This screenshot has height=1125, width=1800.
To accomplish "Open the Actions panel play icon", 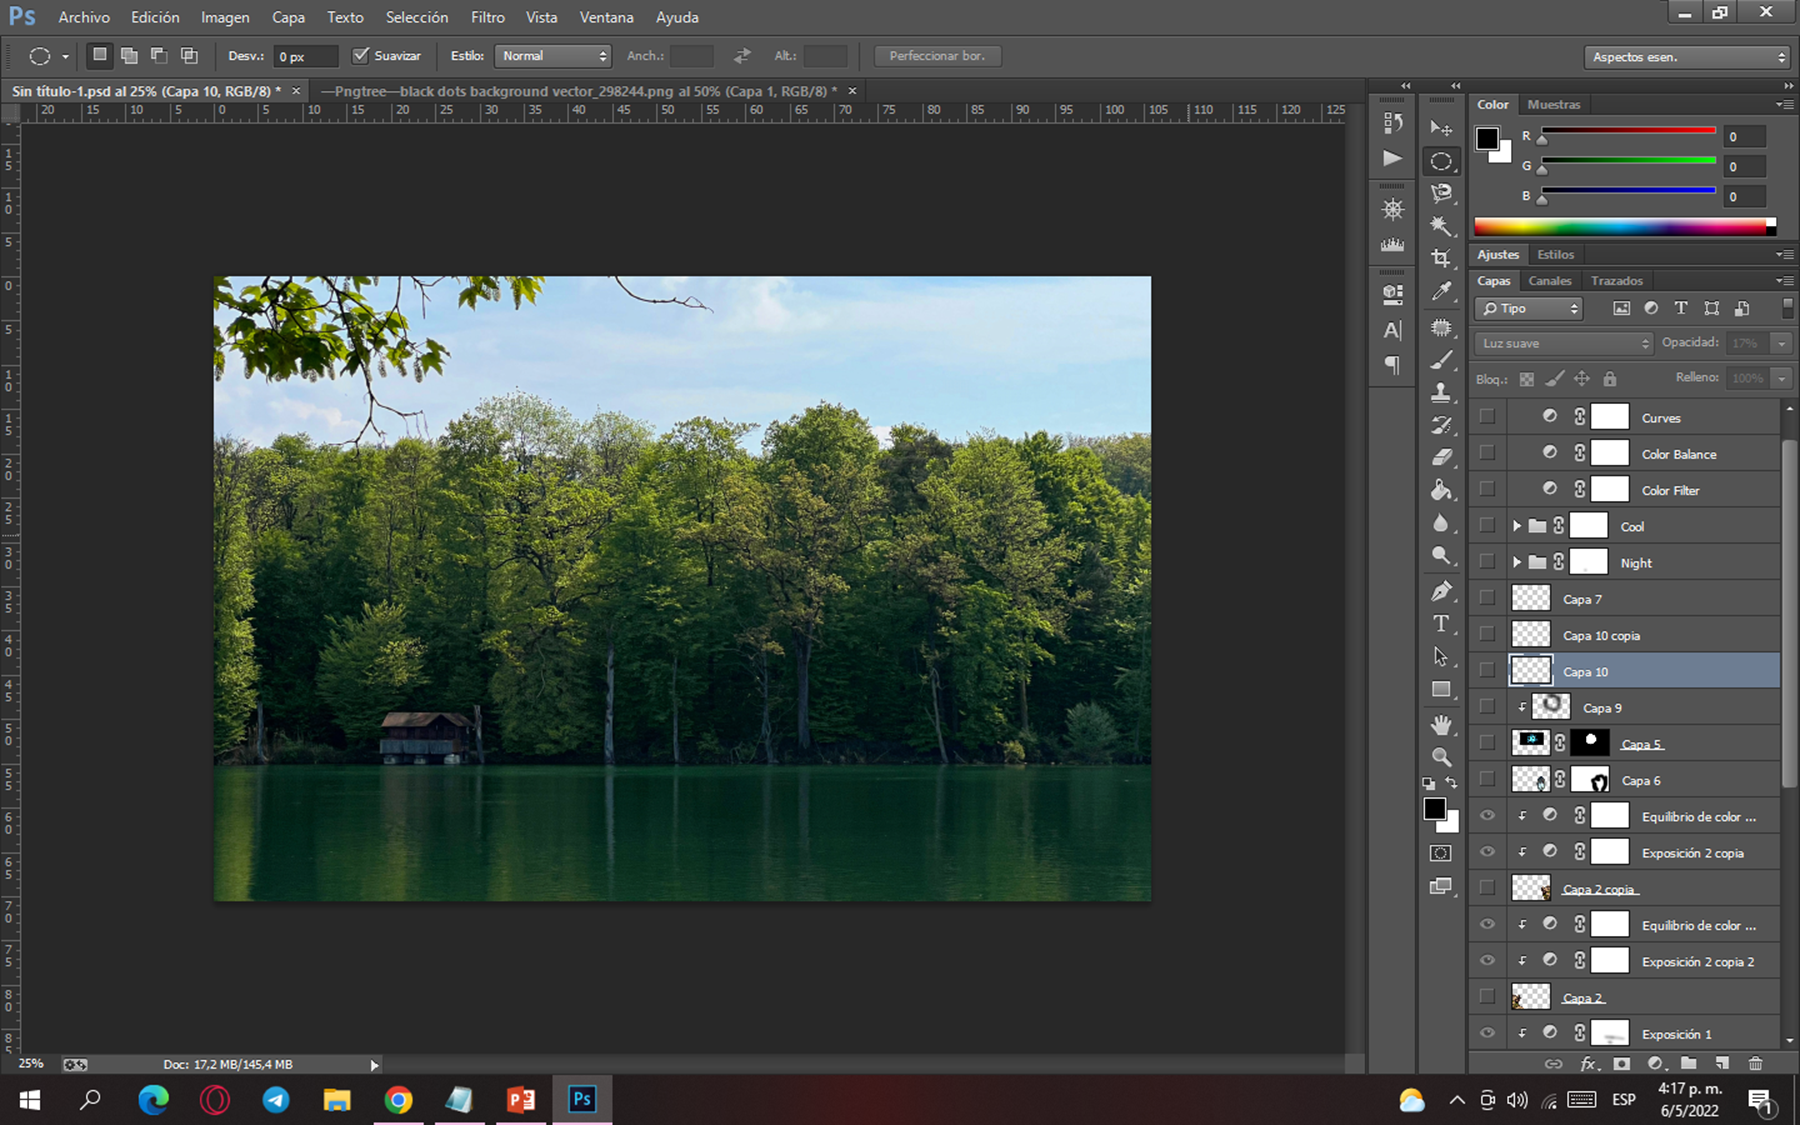I will [1392, 158].
